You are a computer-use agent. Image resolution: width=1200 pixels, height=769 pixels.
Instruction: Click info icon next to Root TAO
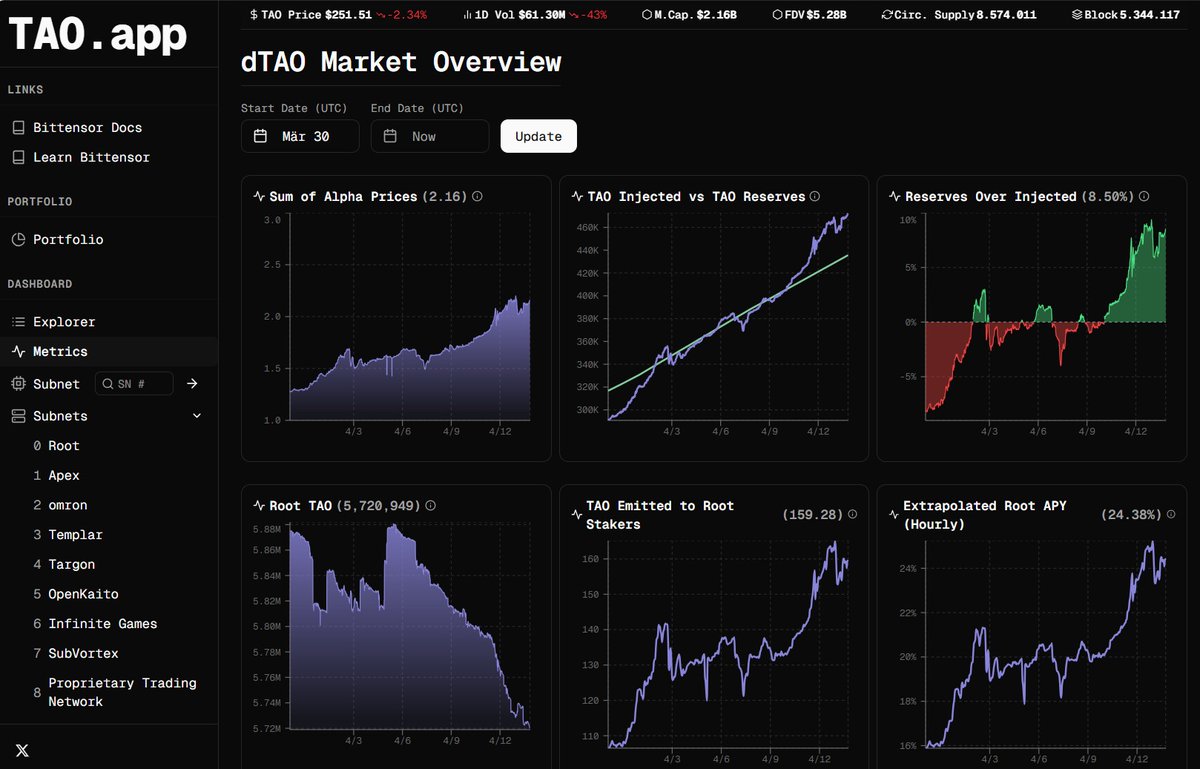[430, 506]
